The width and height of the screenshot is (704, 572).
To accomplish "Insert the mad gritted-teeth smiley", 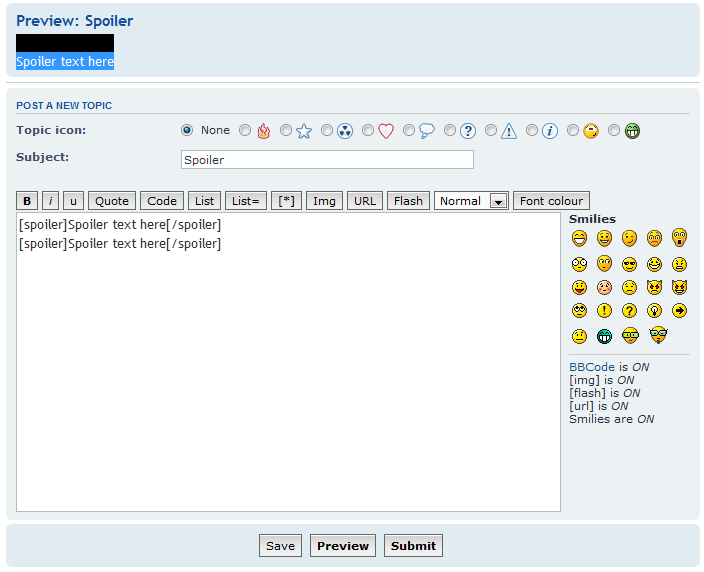I will [x=679, y=264].
